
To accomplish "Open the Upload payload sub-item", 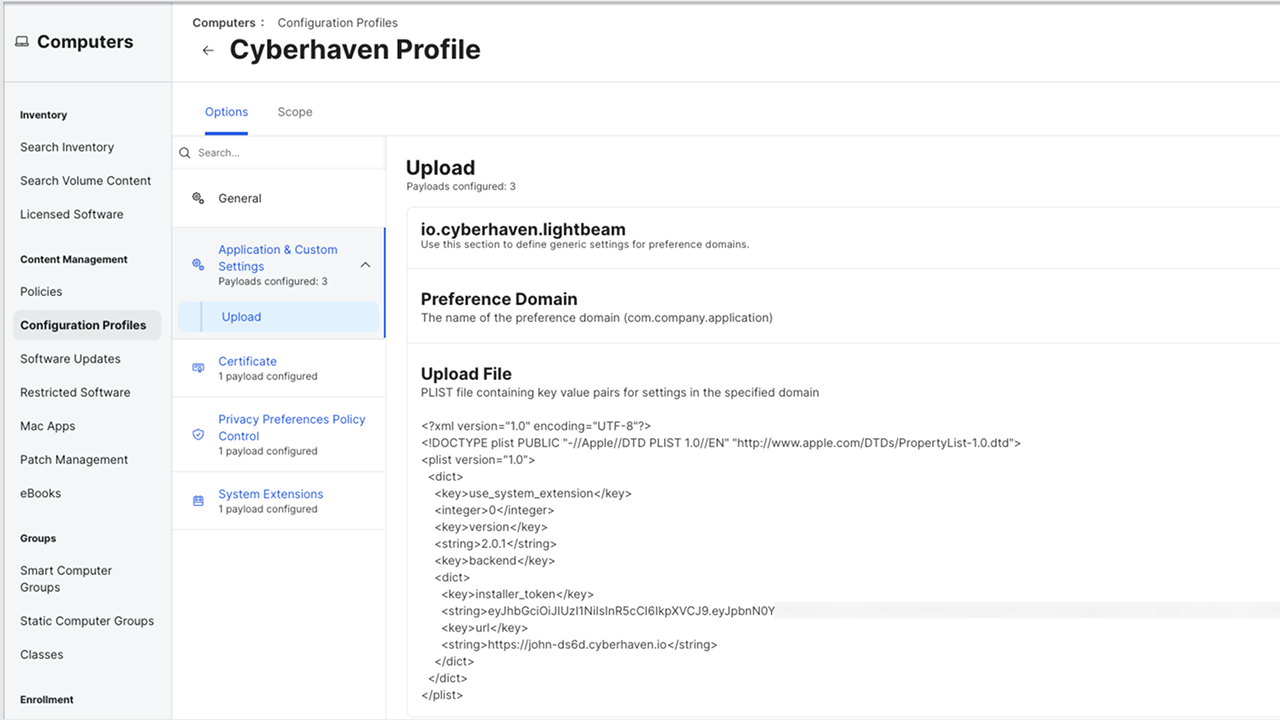I will (x=241, y=317).
